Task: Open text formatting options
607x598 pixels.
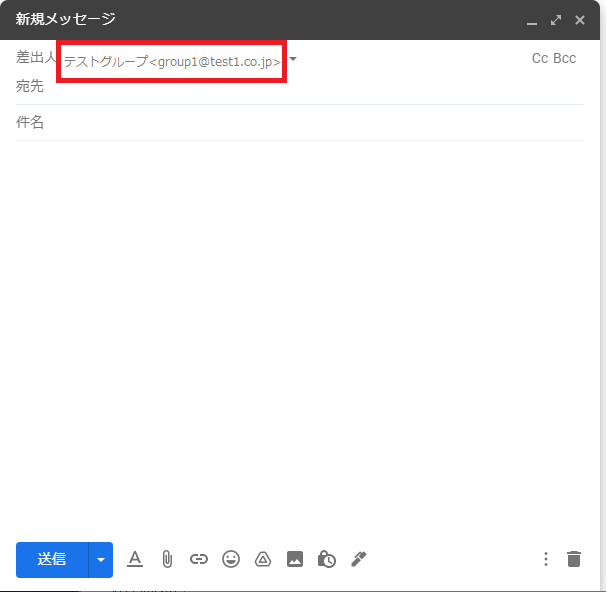Action: pyautogui.click(x=135, y=559)
